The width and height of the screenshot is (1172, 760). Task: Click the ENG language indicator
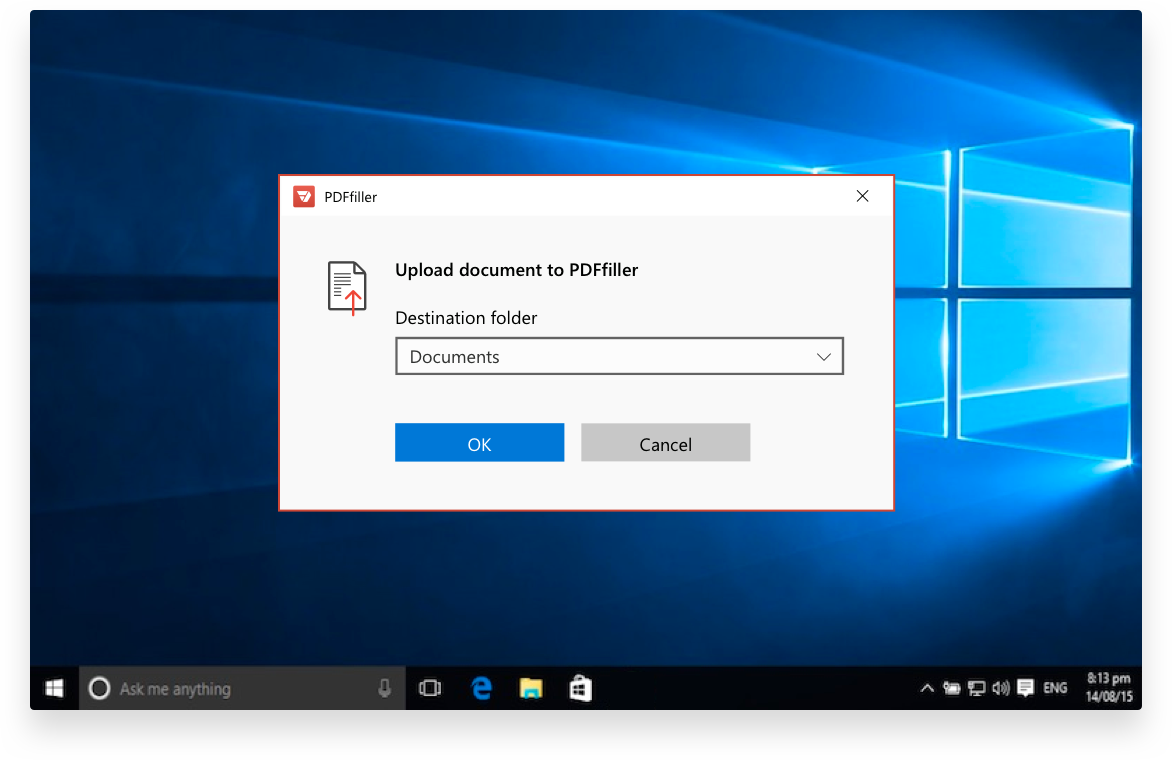coord(1055,688)
